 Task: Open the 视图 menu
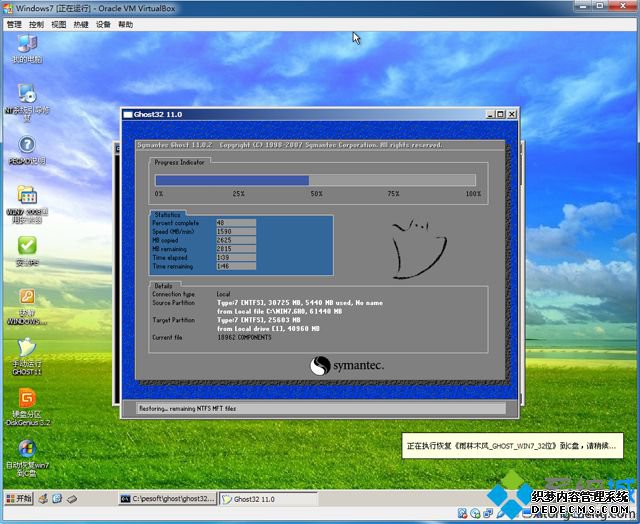tap(59, 24)
